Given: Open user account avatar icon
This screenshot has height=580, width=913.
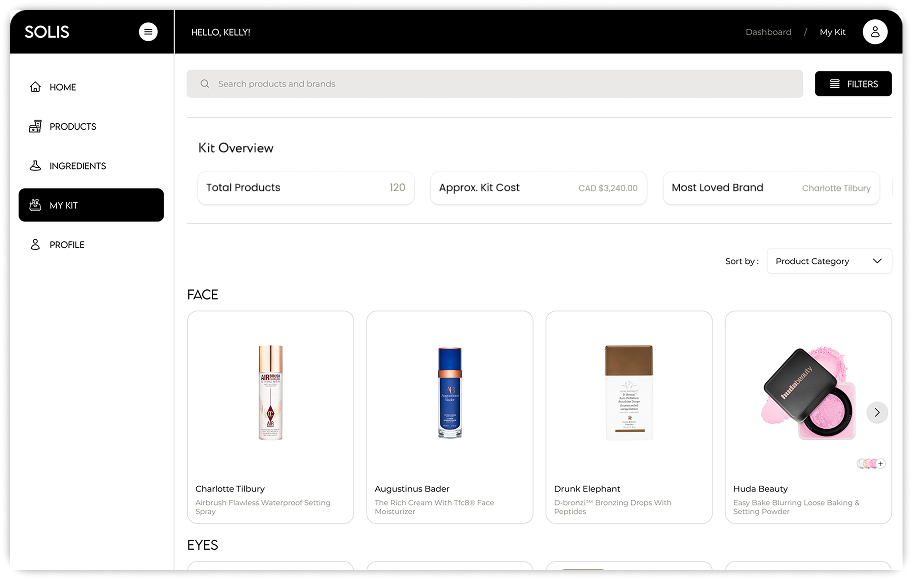Looking at the screenshot, I should click(875, 32).
